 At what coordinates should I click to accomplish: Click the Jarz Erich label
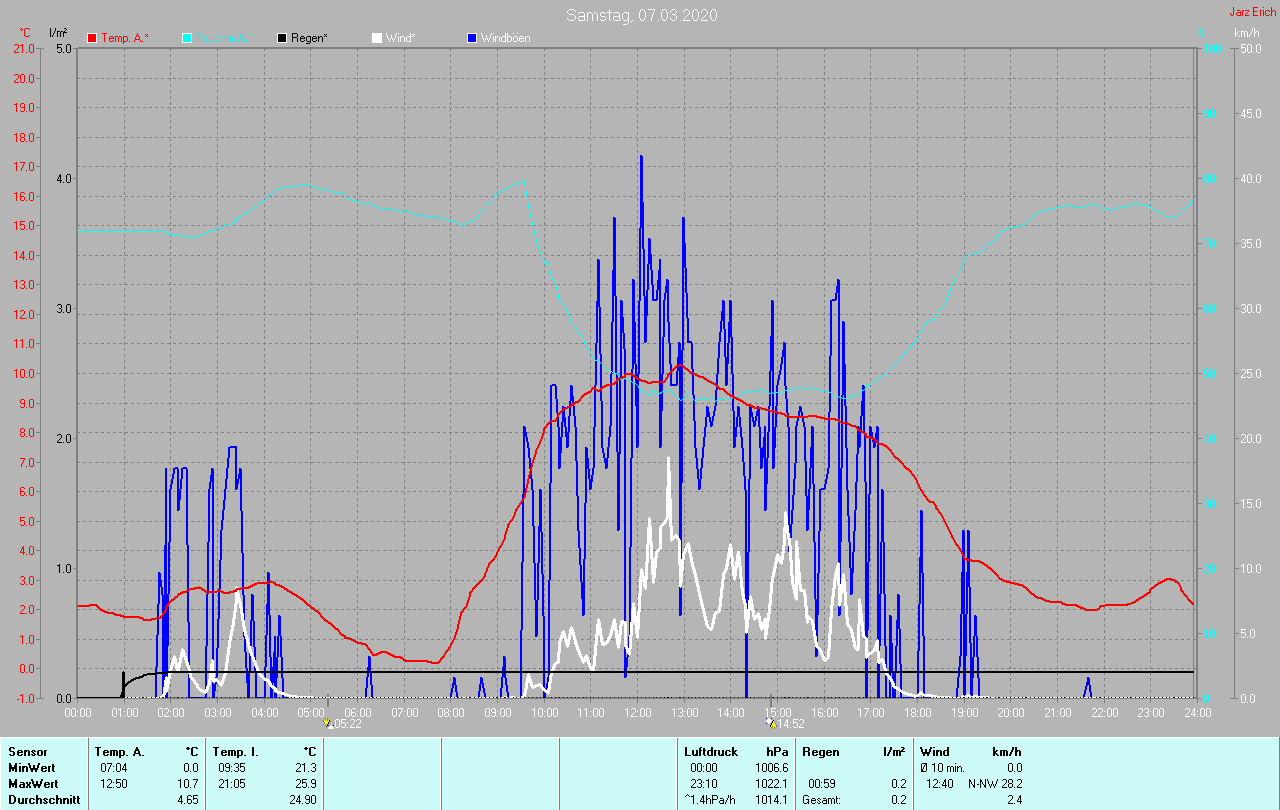1252,12
